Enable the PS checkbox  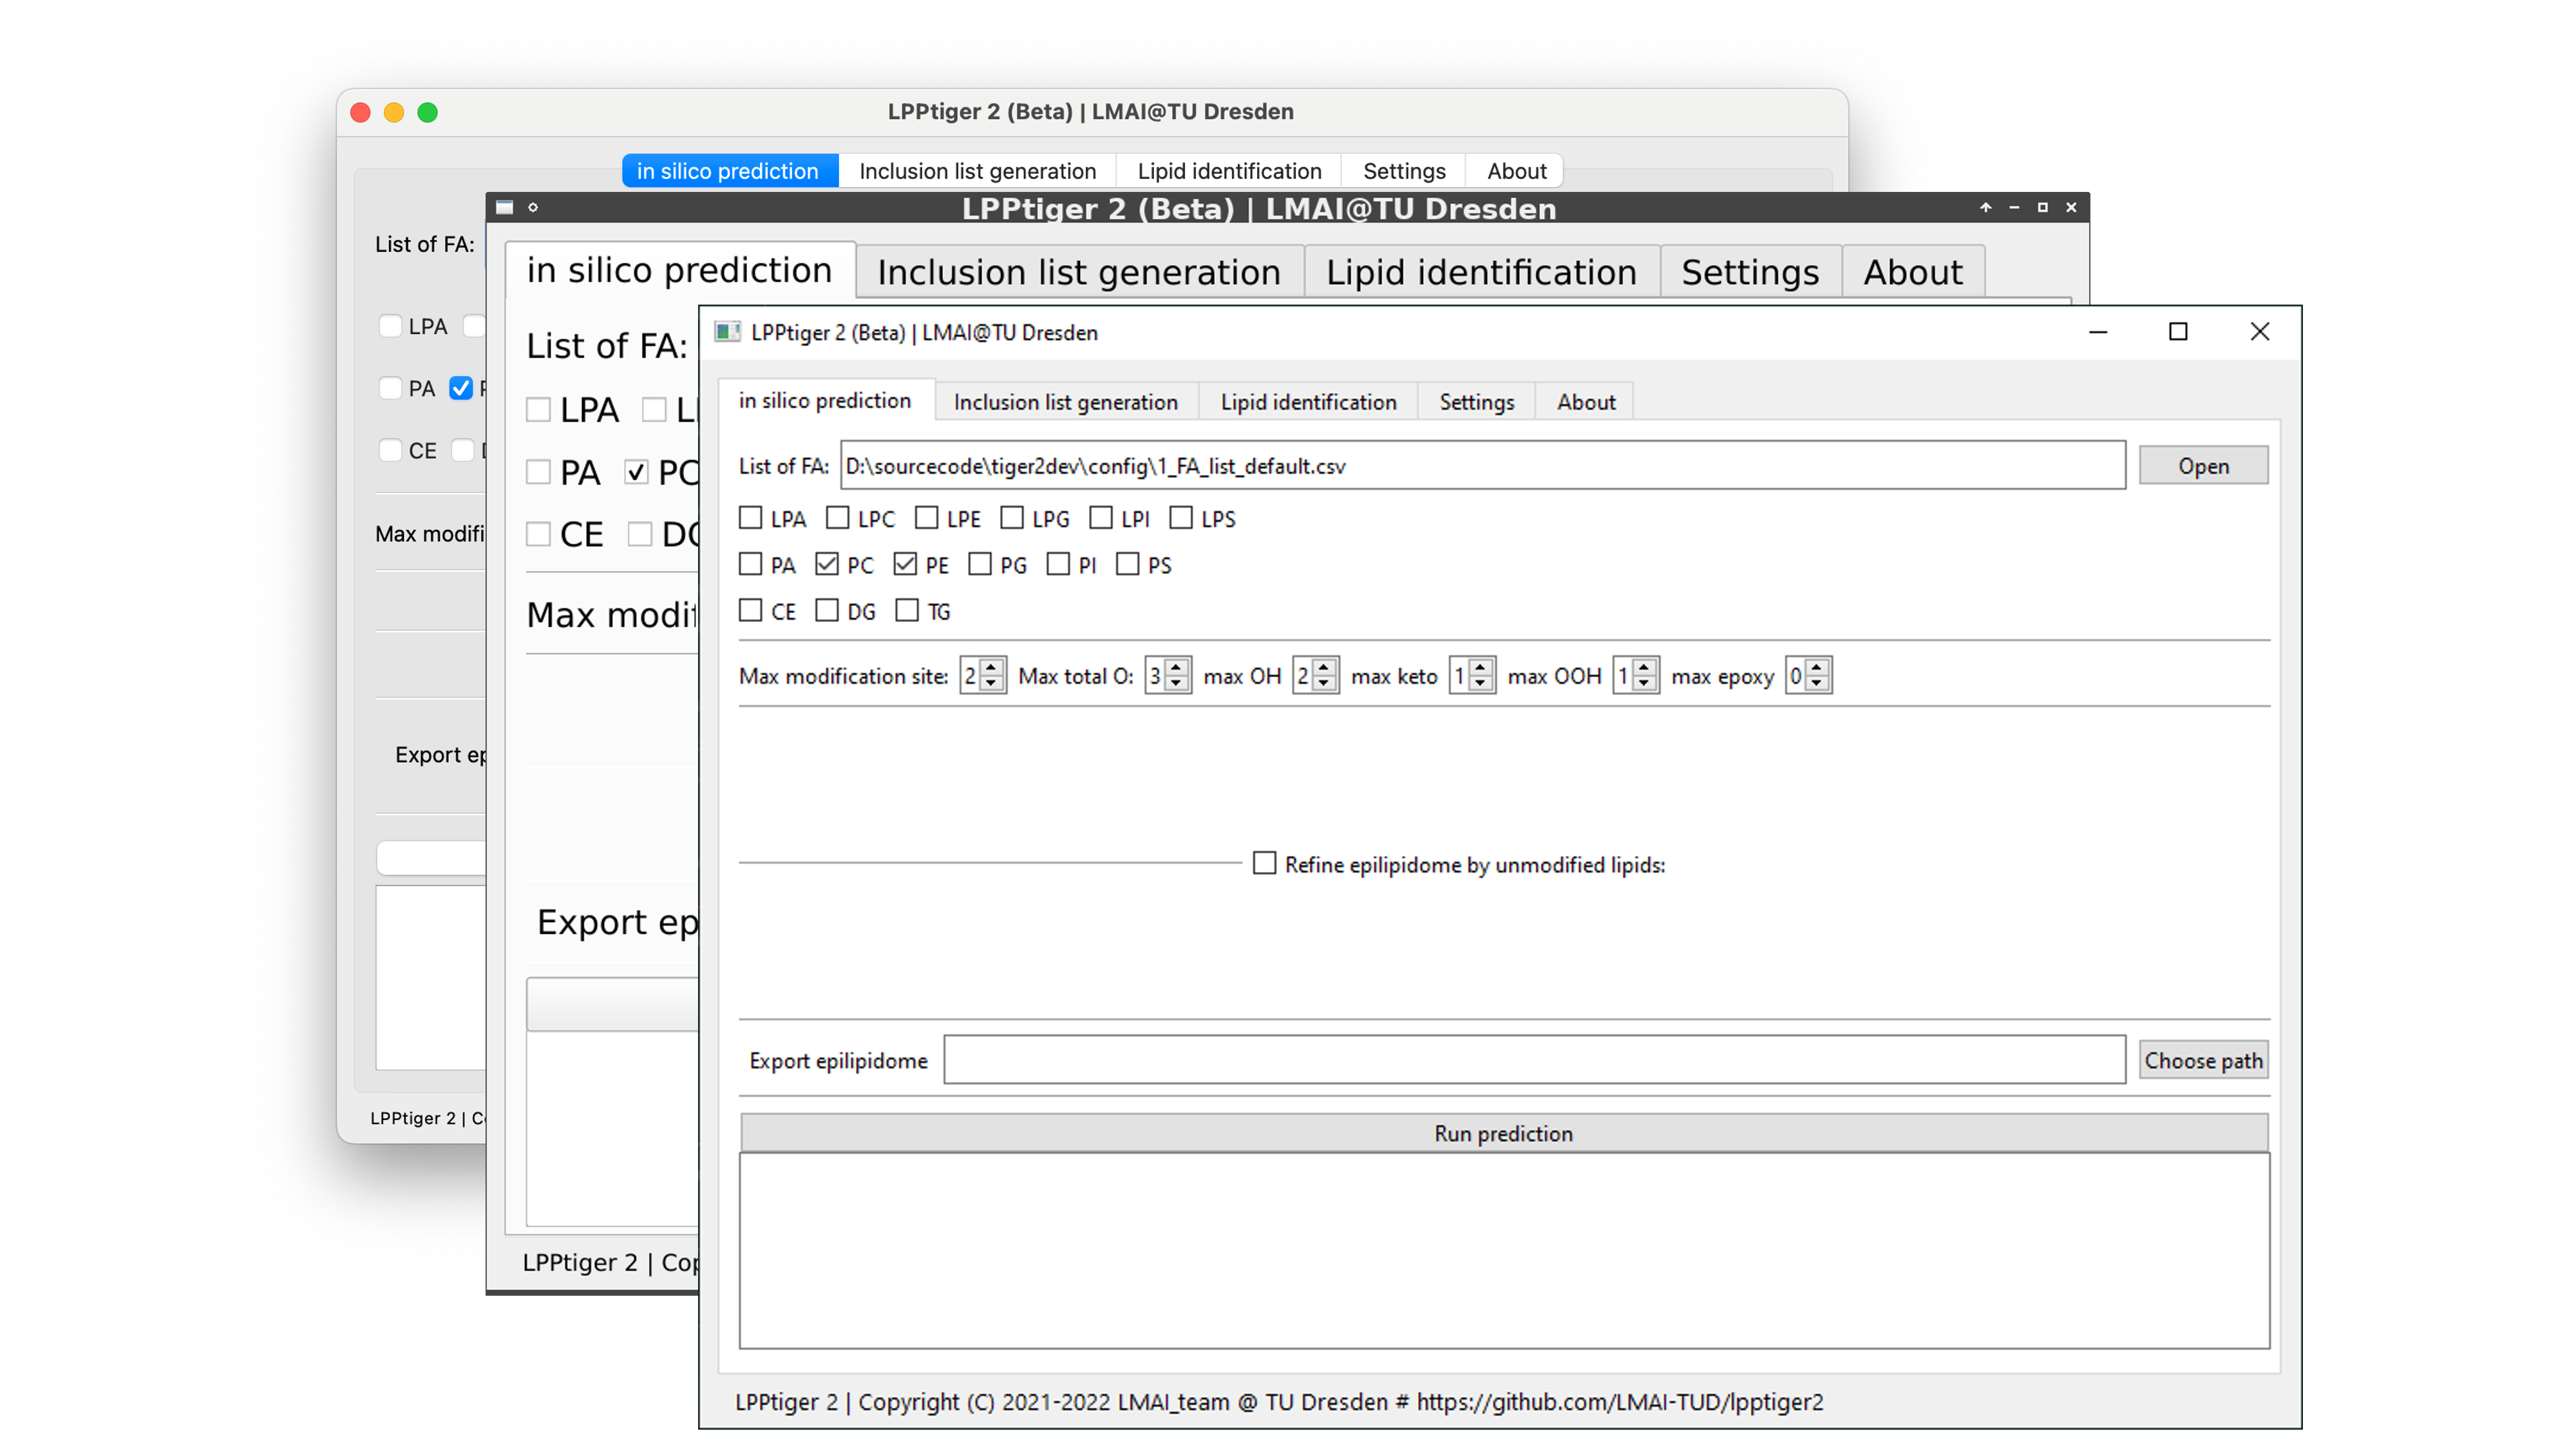coord(1128,564)
